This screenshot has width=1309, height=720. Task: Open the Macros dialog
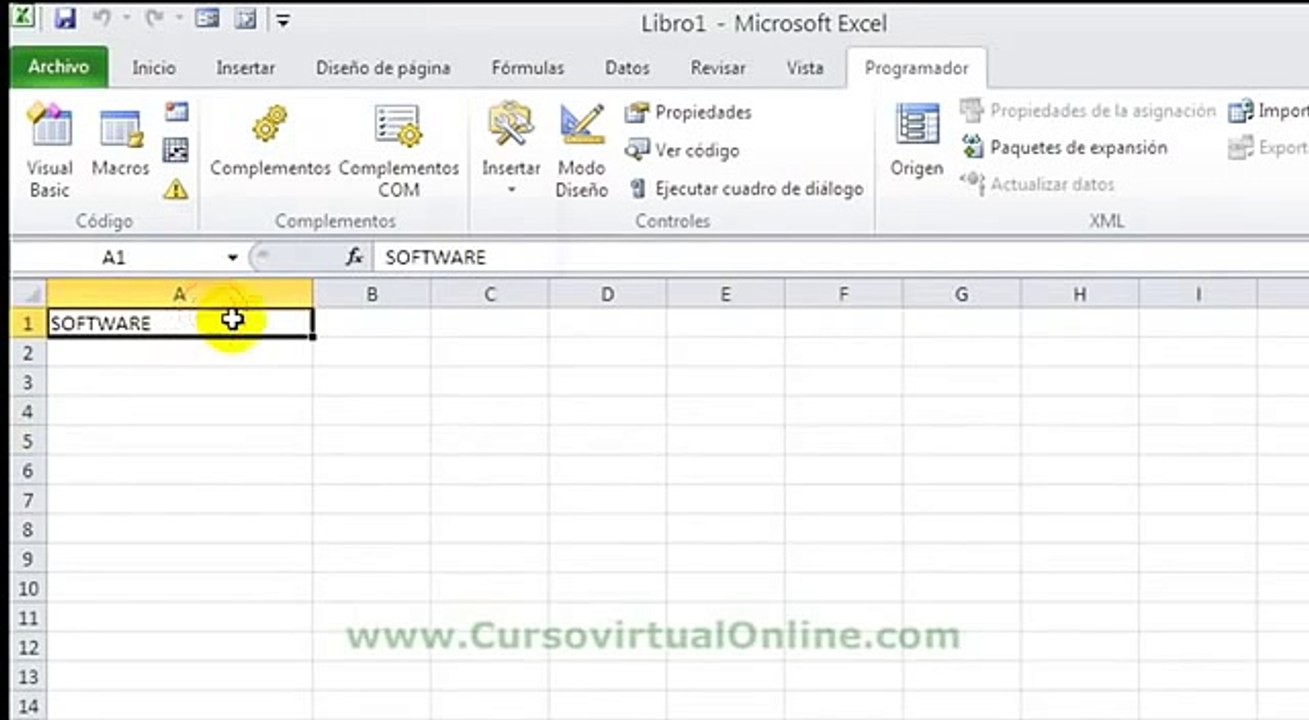[x=120, y=142]
